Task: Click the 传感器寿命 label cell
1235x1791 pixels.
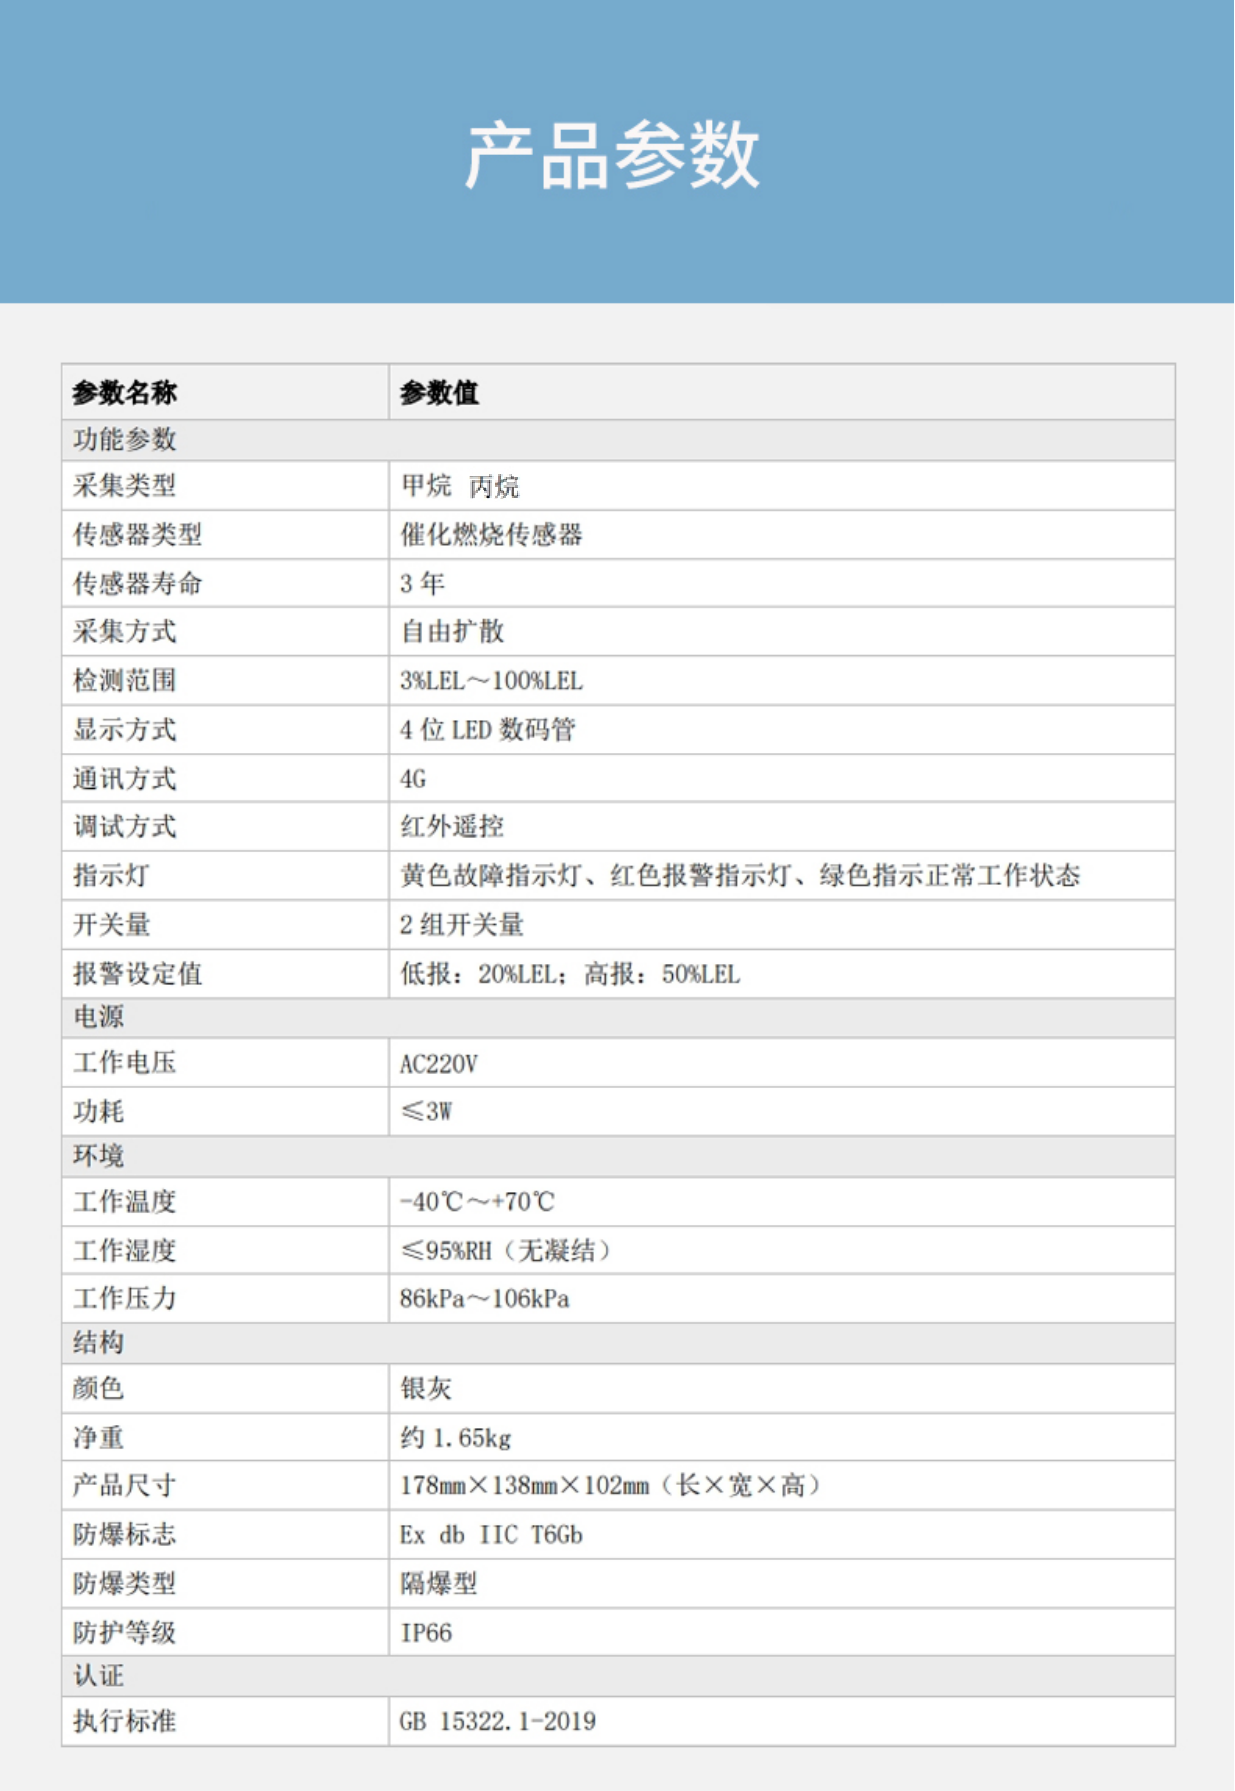Action: (x=137, y=583)
